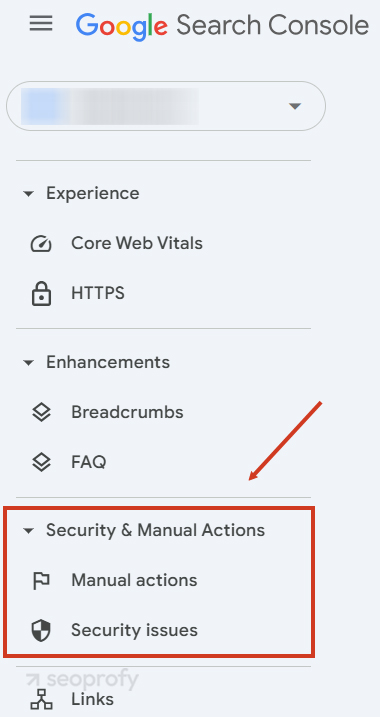The image size is (380, 717).
Task: Open the Manual actions page
Action: [x=134, y=580]
